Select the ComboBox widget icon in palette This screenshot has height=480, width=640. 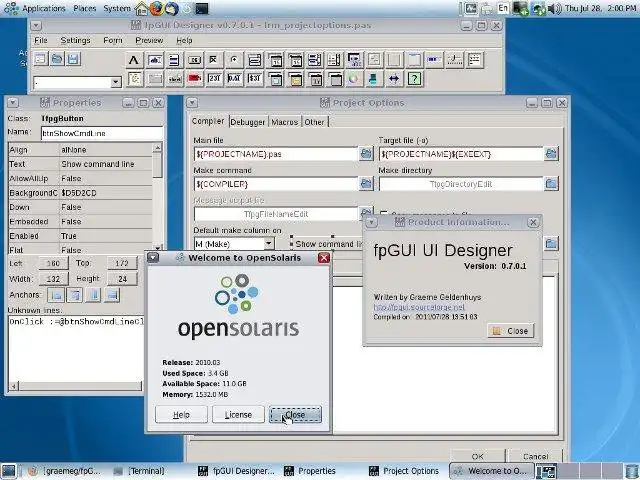click(x=254, y=60)
